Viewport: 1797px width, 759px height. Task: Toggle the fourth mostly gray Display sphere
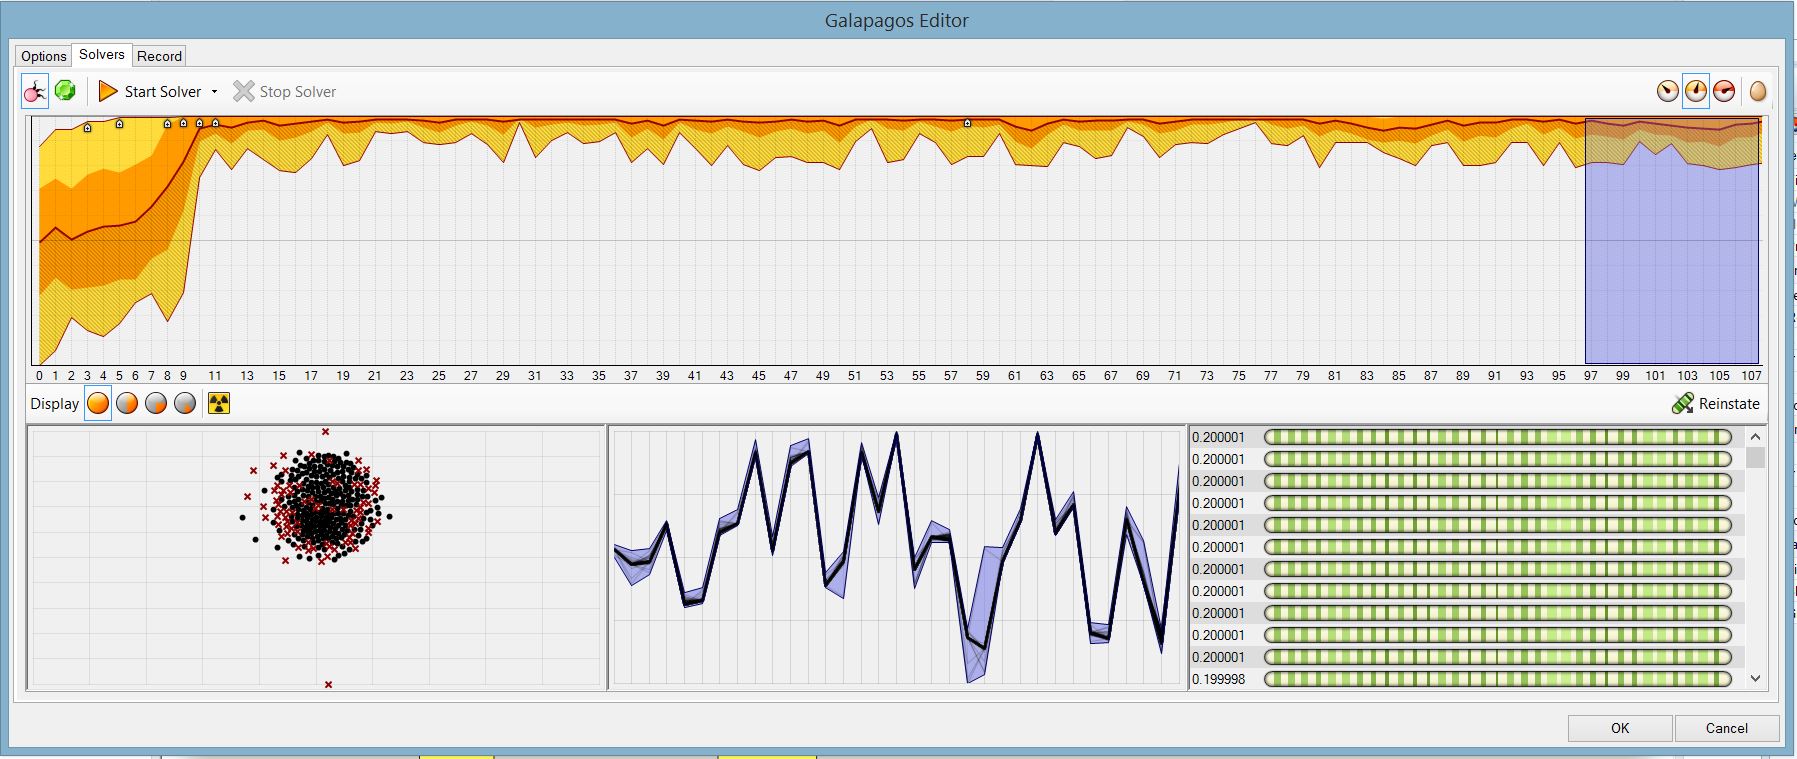(185, 403)
